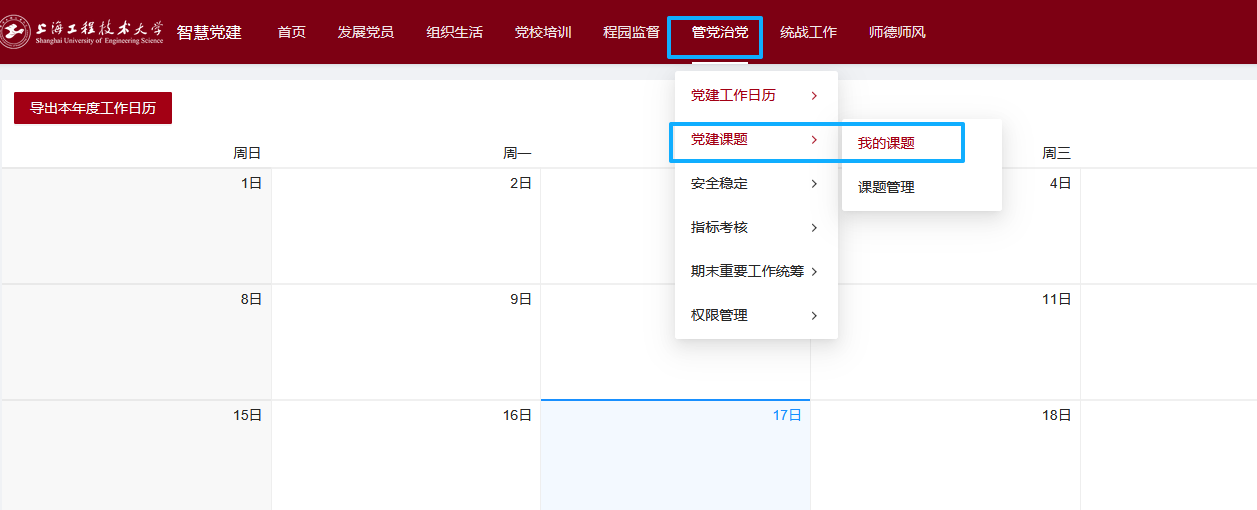Open 统战工作 in navigation bar

pyautogui.click(x=808, y=32)
